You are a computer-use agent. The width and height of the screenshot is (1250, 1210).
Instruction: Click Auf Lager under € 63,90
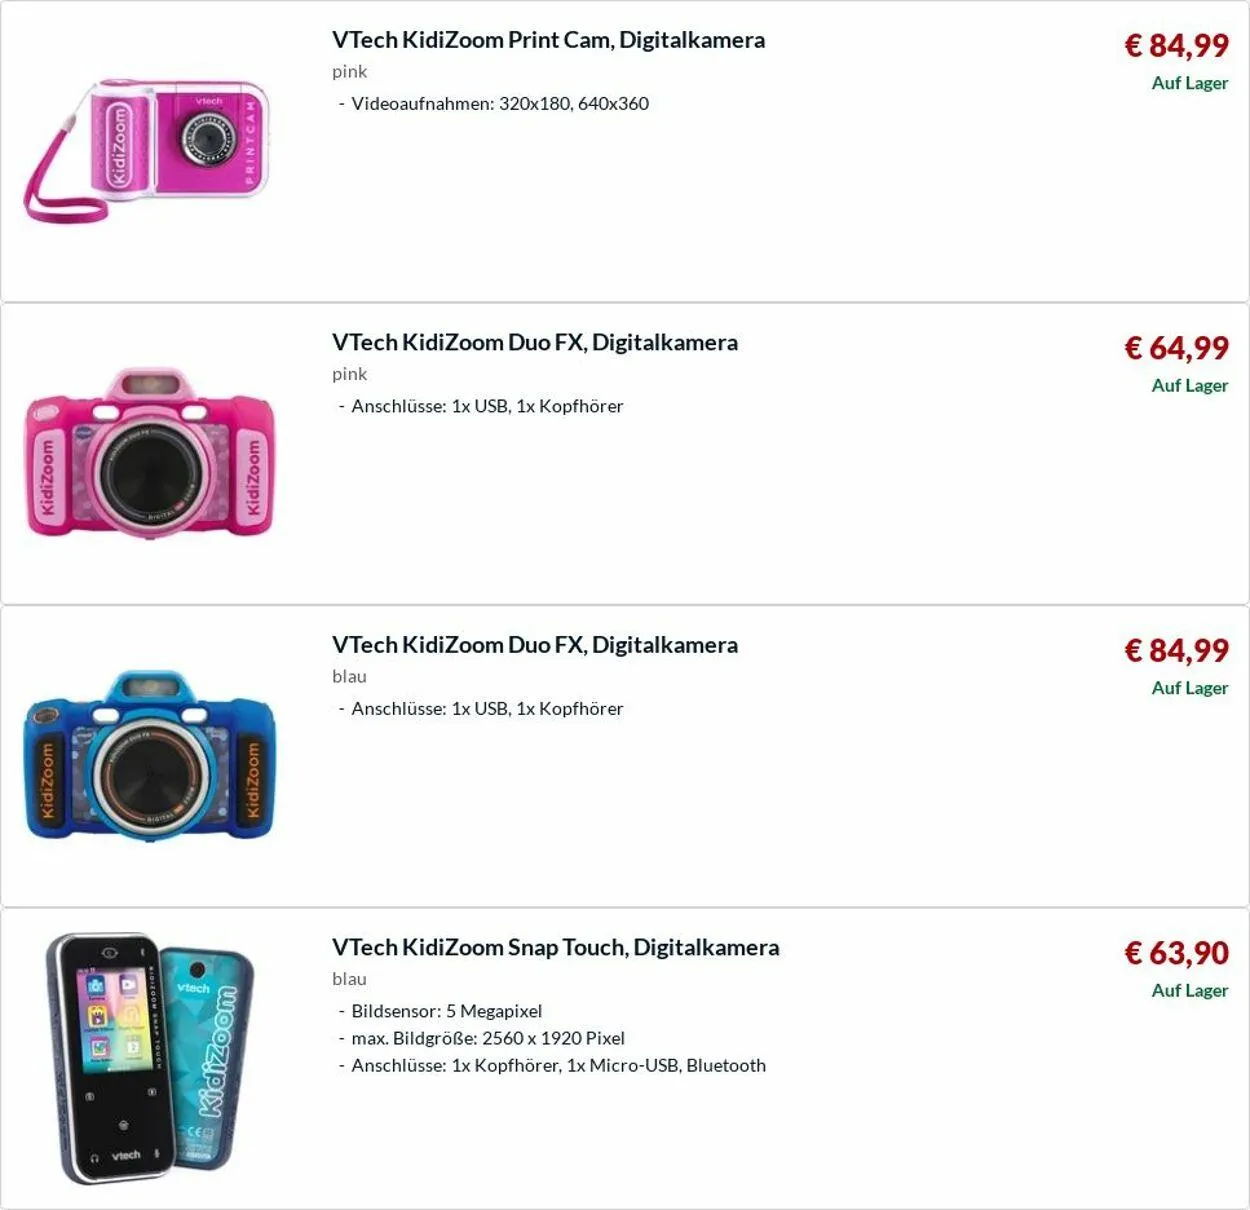pos(1189,991)
